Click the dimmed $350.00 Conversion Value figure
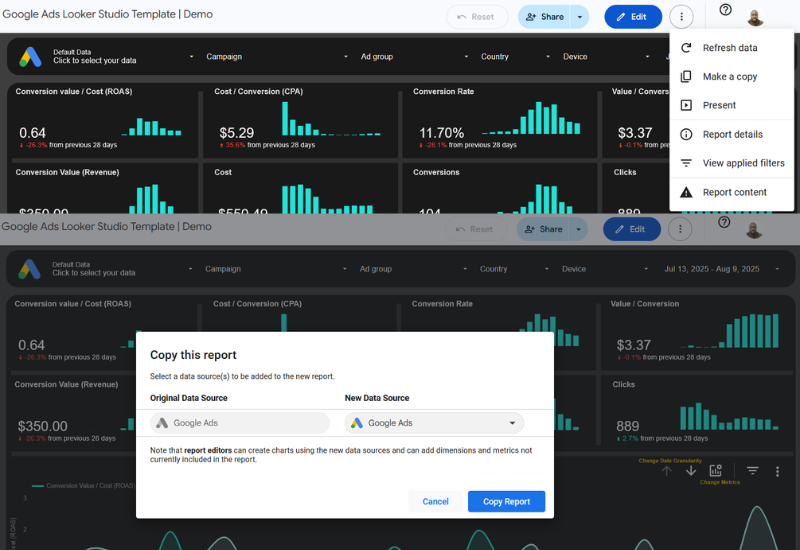 (x=42, y=426)
